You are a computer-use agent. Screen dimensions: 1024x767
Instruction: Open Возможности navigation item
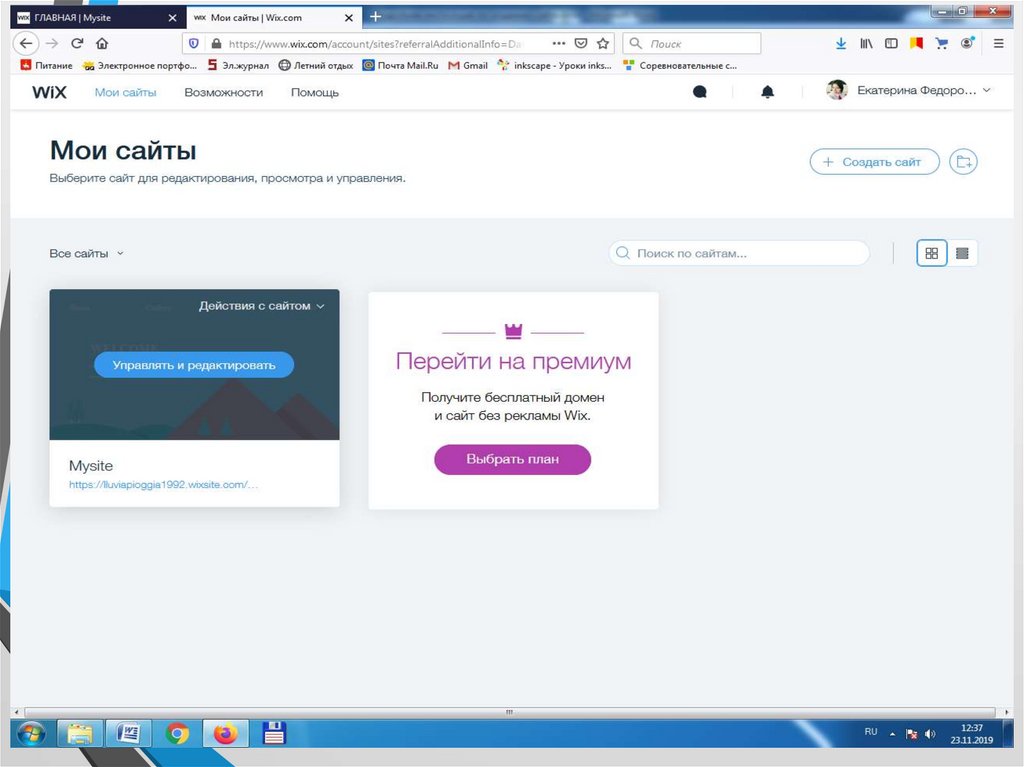(223, 93)
